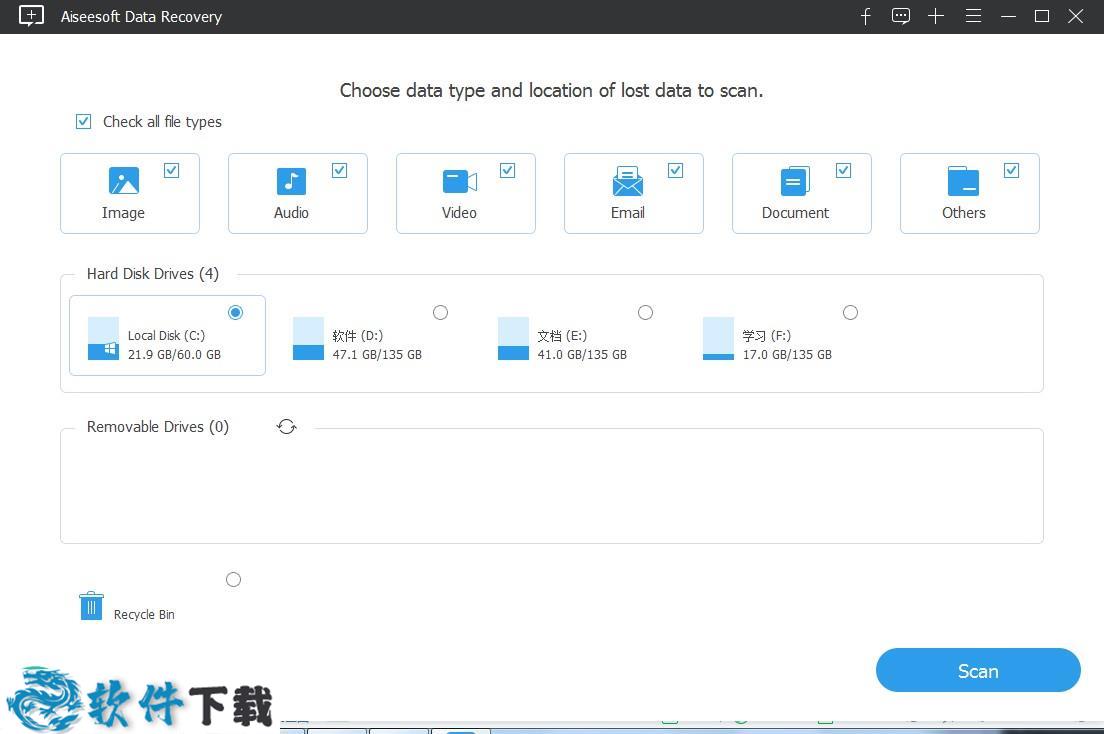1104x734 pixels.
Task: Open the feedback chat bubble icon
Action: pyautogui.click(x=901, y=16)
